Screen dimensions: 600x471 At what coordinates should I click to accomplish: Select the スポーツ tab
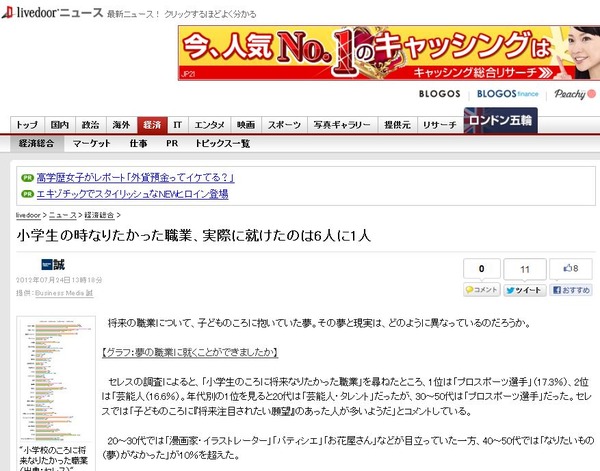(x=284, y=125)
